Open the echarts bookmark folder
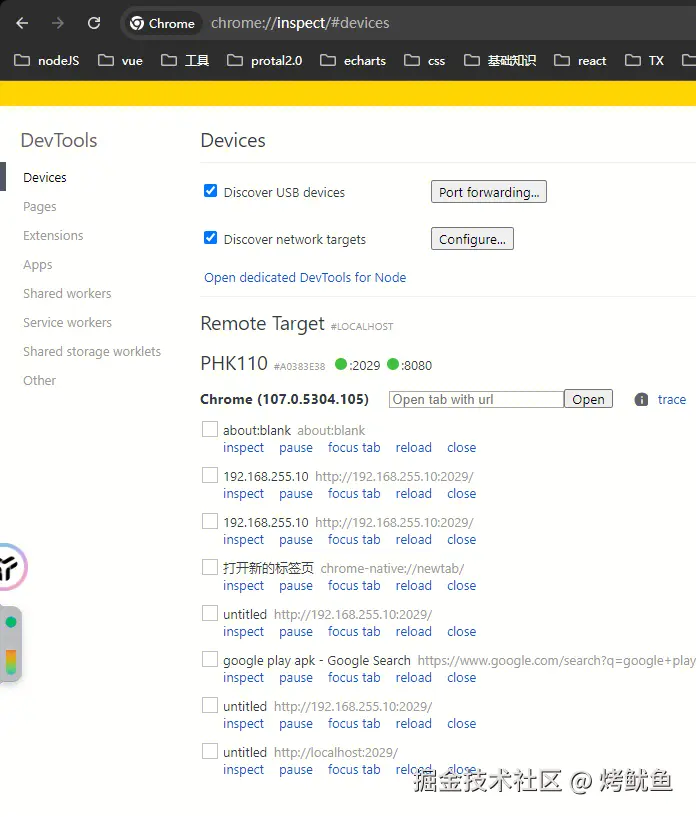 pyautogui.click(x=353, y=60)
